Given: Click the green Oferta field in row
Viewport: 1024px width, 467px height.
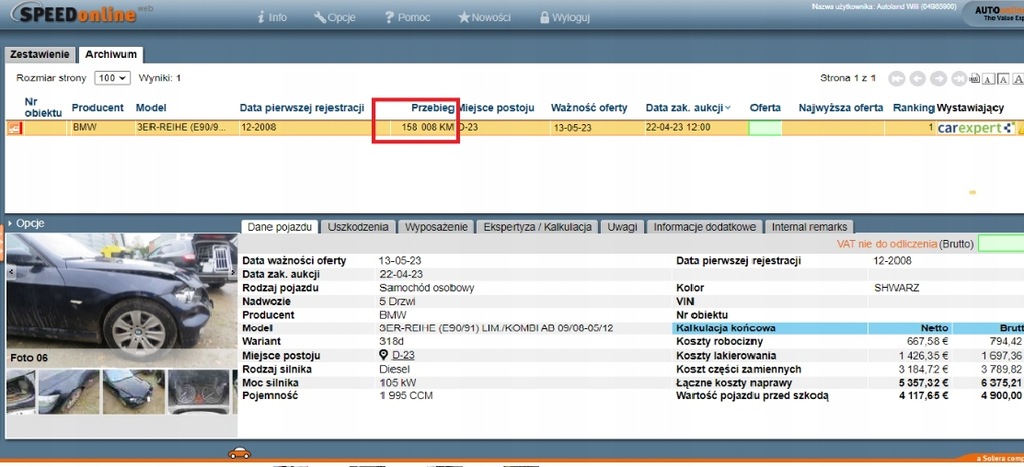Looking at the screenshot, I should [765, 128].
